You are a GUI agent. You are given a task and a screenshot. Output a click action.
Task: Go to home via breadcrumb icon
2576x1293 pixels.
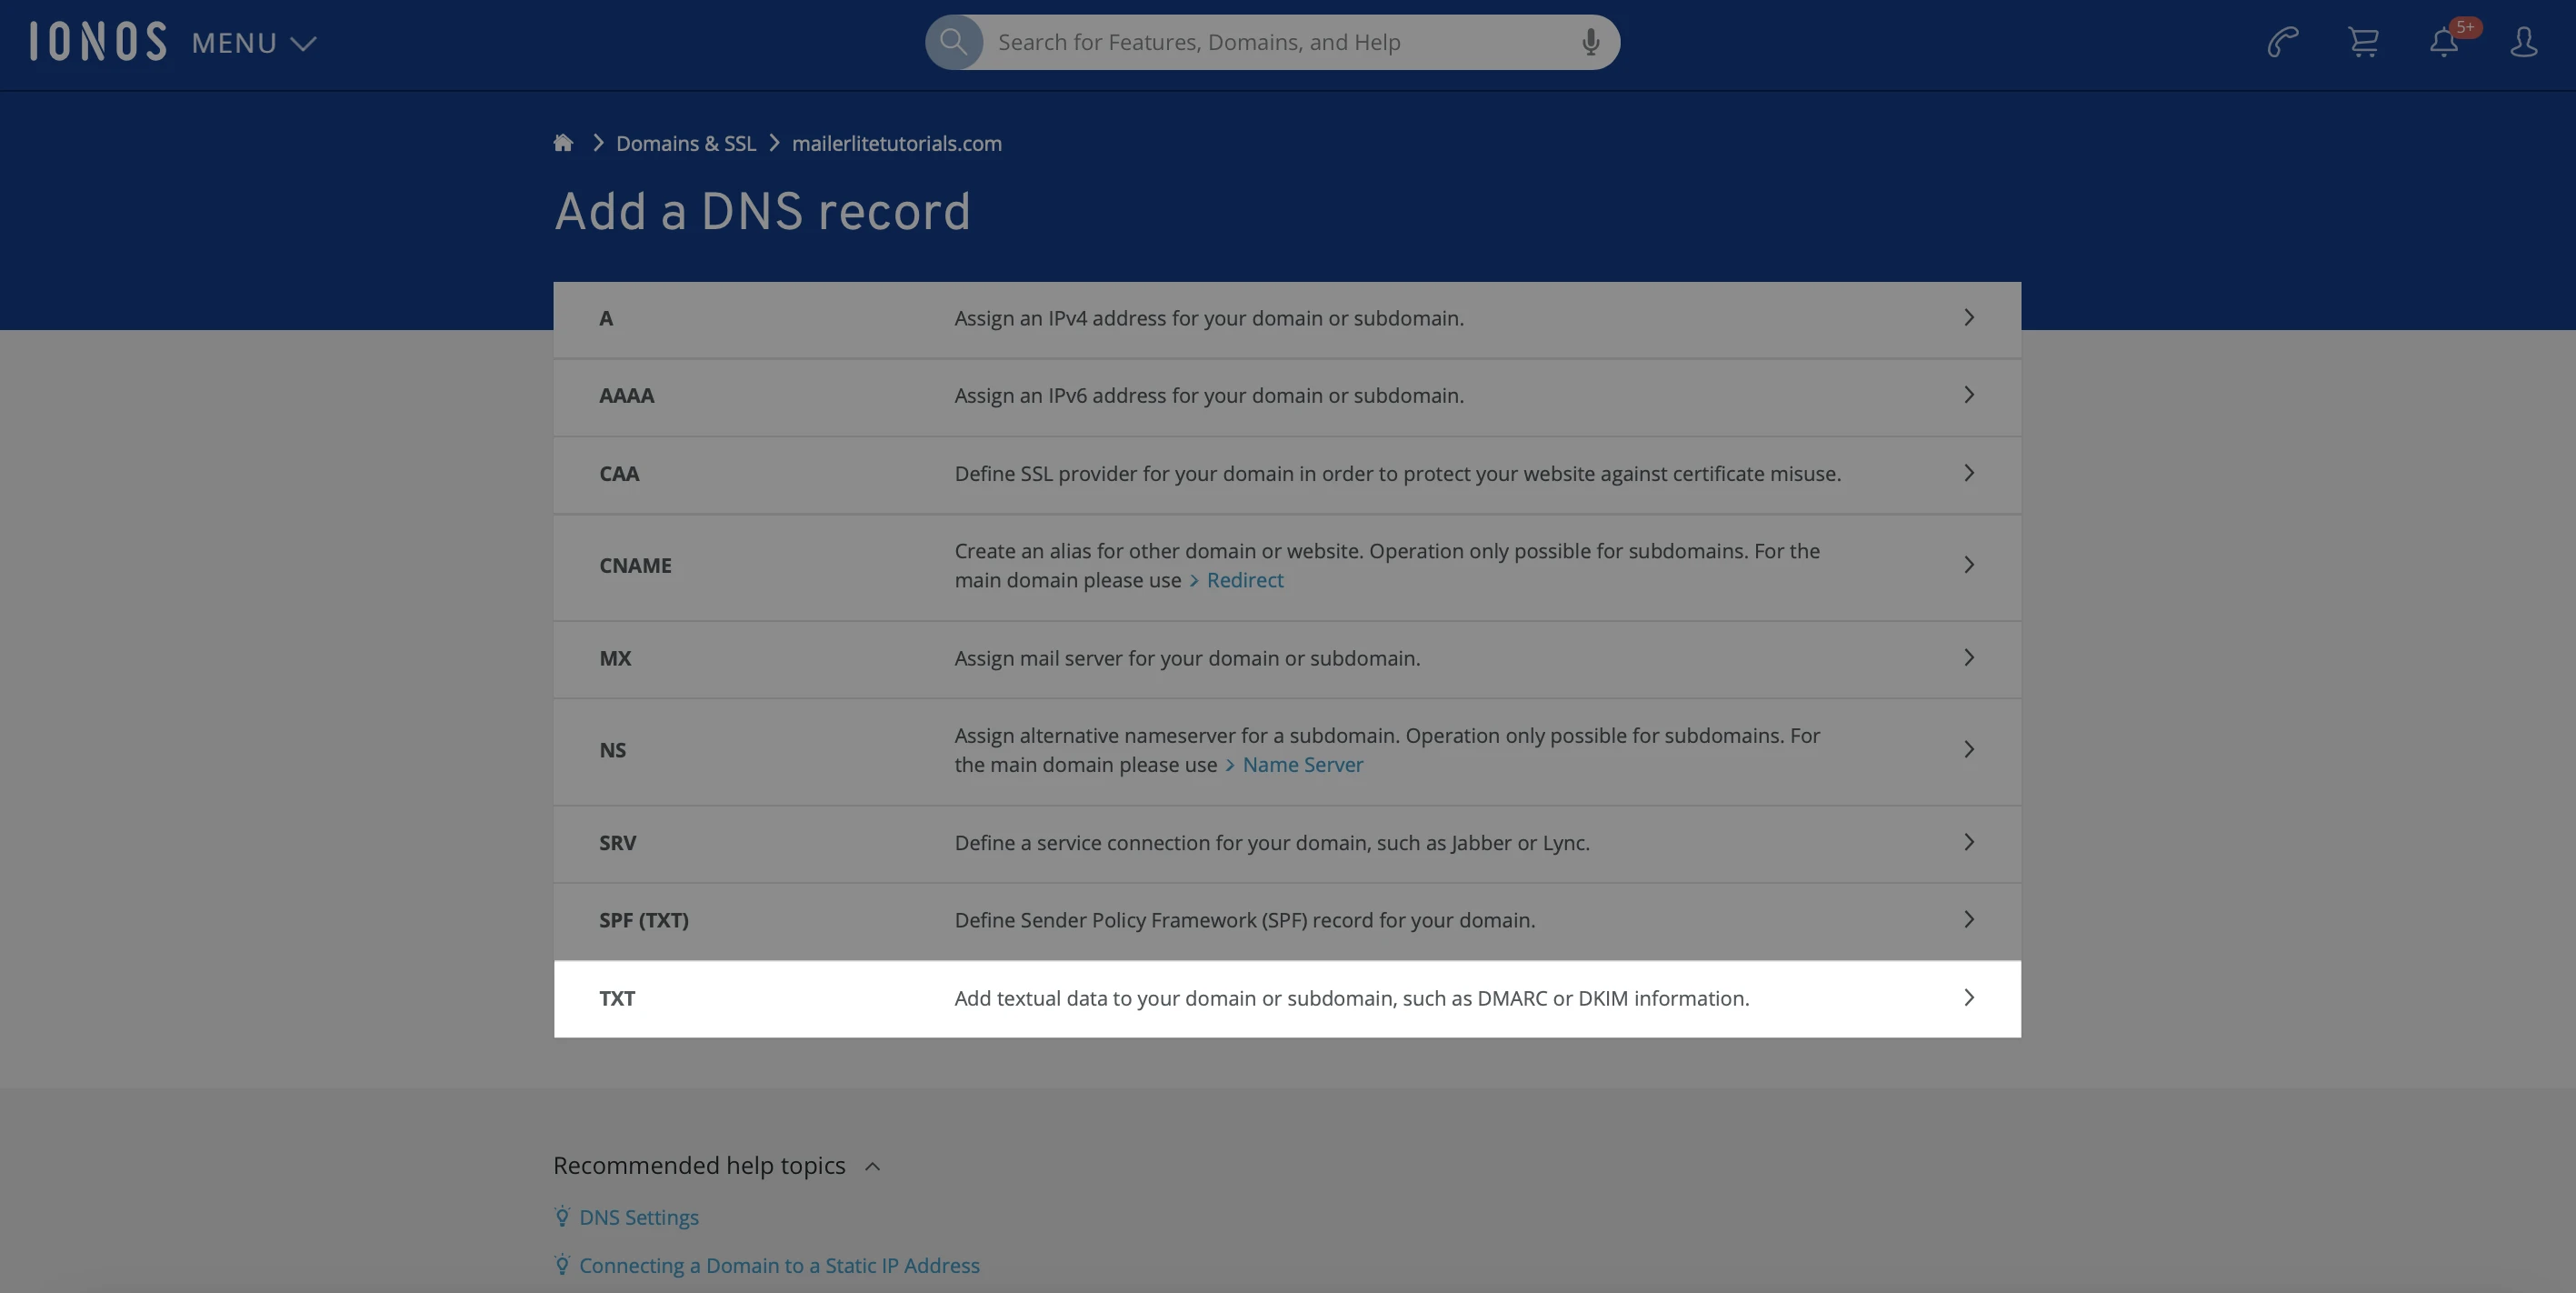point(563,143)
